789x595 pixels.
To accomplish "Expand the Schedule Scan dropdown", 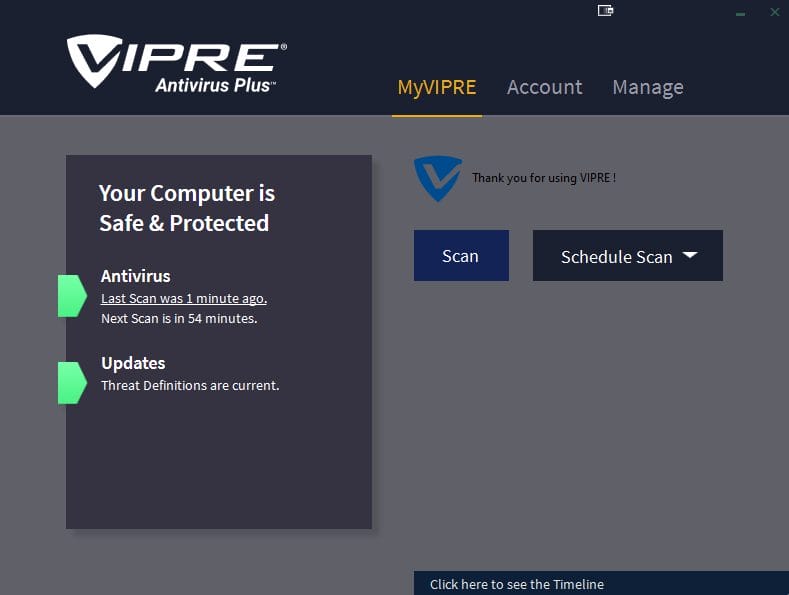I will pyautogui.click(x=628, y=255).
